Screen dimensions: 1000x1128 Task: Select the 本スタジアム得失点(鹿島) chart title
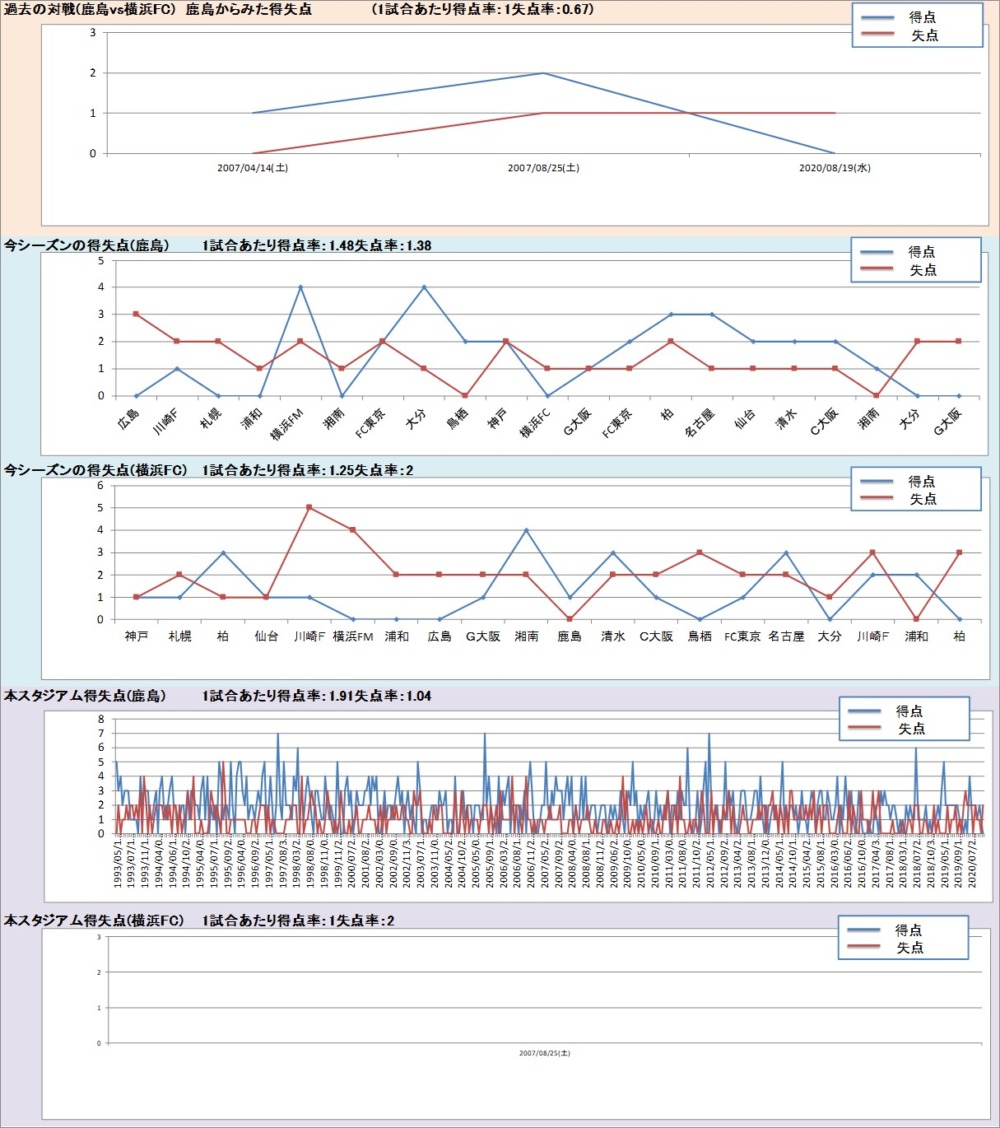pyautogui.click(x=85, y=696)
